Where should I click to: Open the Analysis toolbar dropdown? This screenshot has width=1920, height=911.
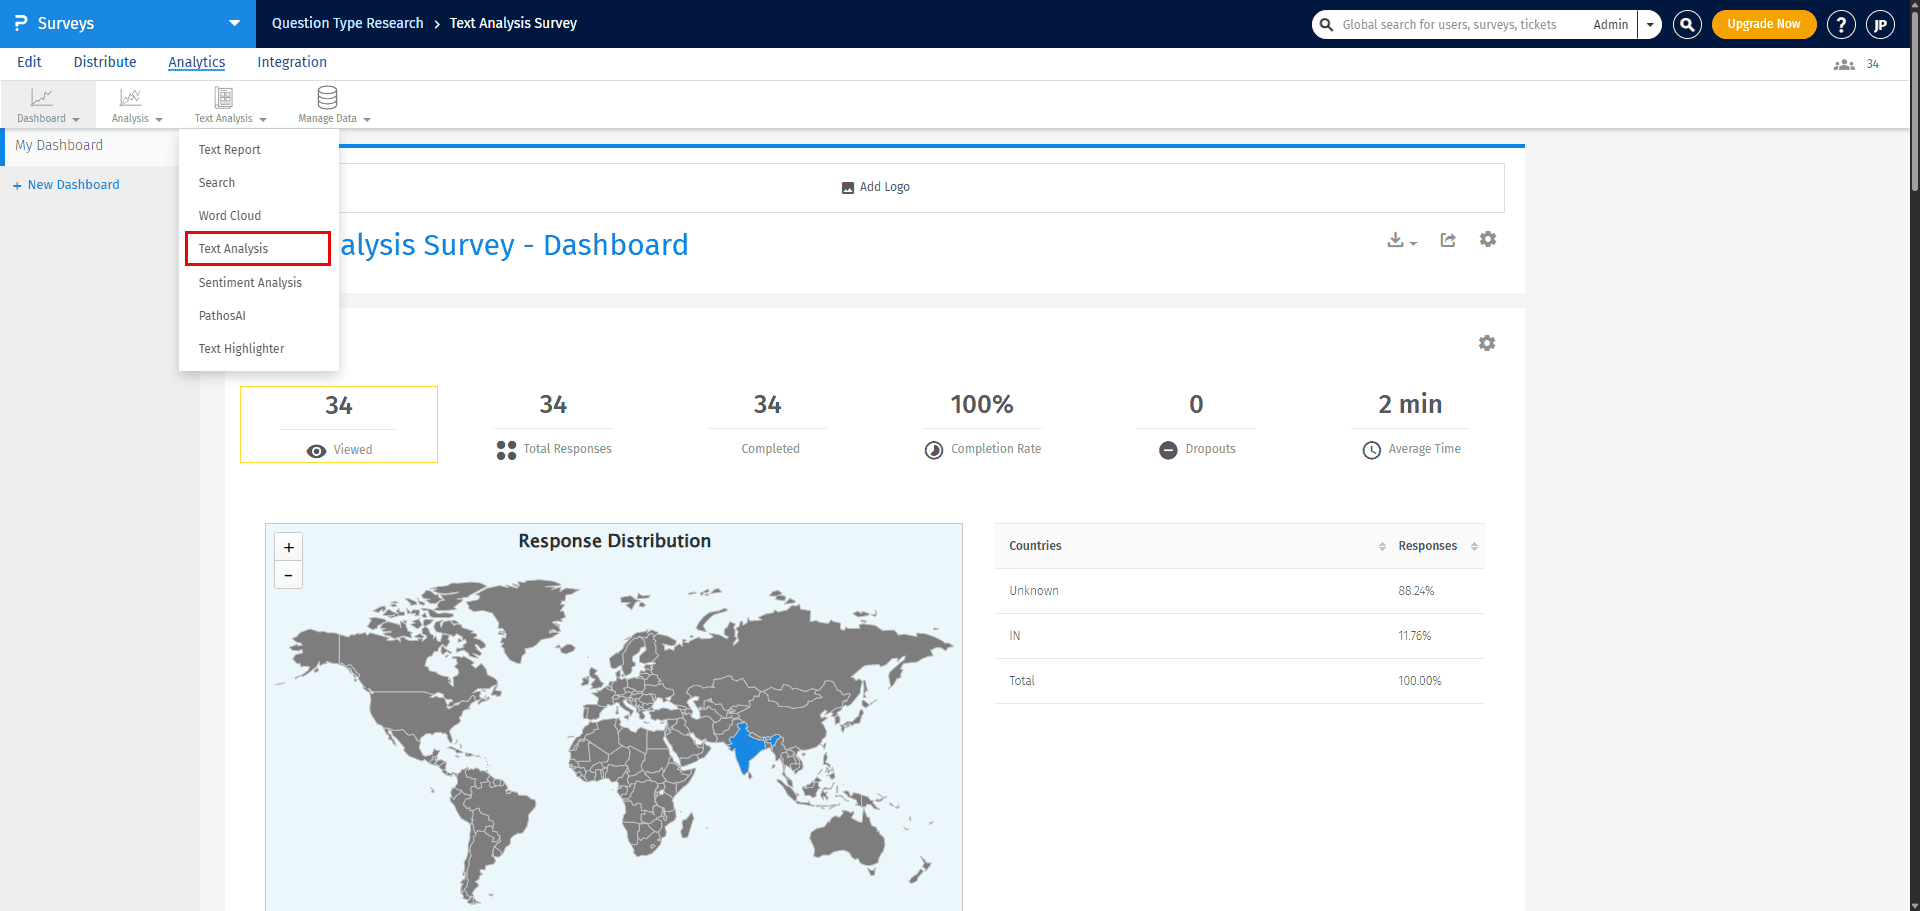point(136,104)
